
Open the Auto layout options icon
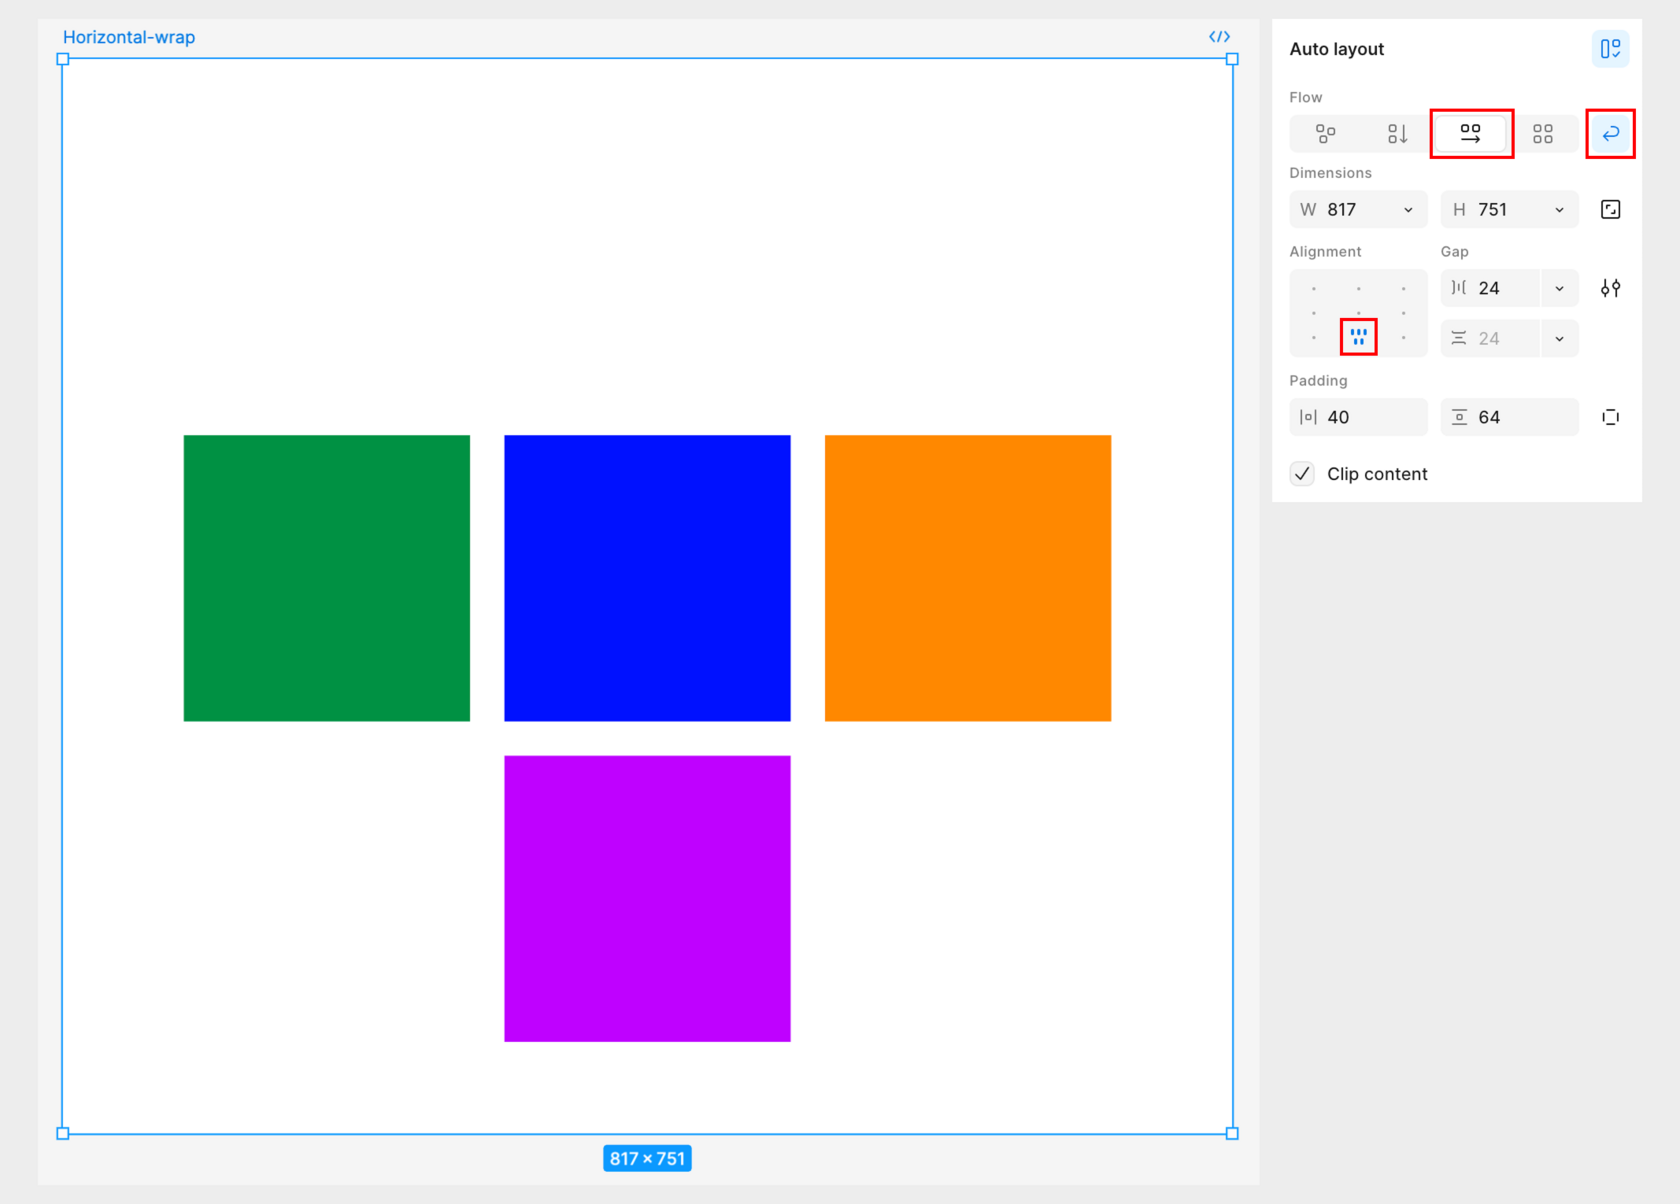[1610, 48]
